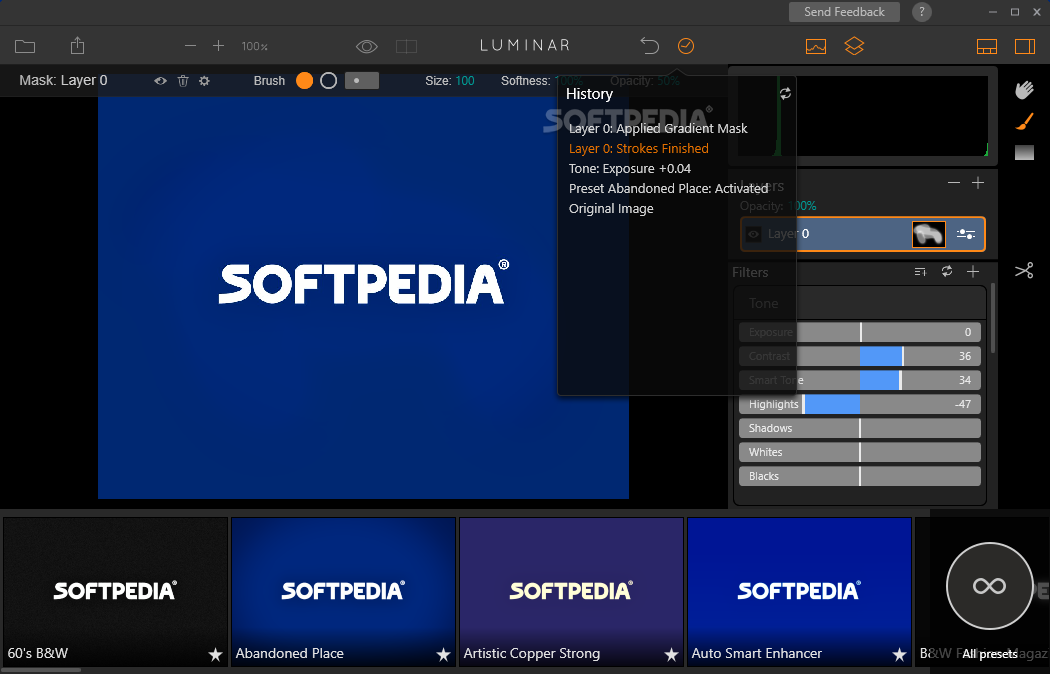Select the Hand move tool
Viewport: 1050px width, 674px height.
point(1024,90)
